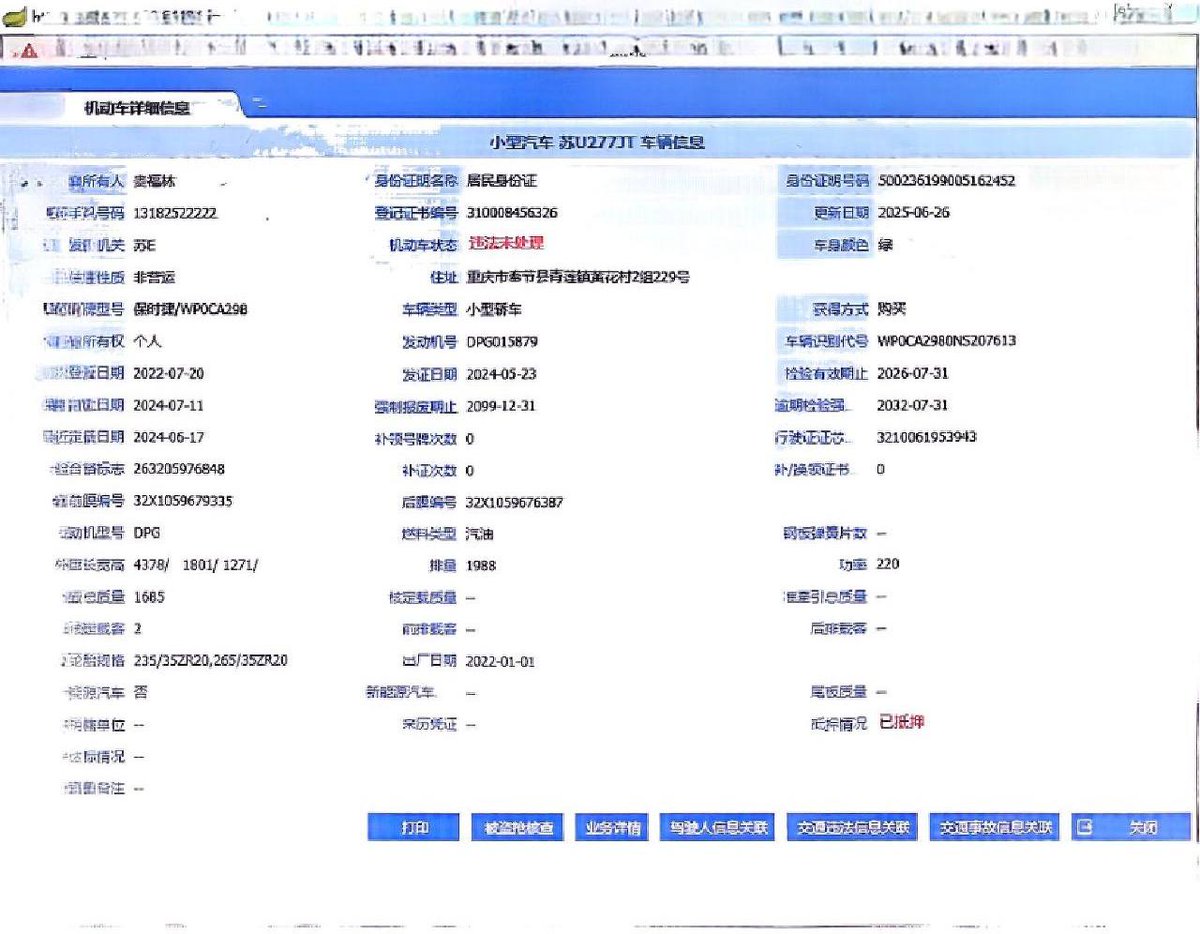
Task: Click the exit icon on 关闭 button
Action: point(1085,828)
